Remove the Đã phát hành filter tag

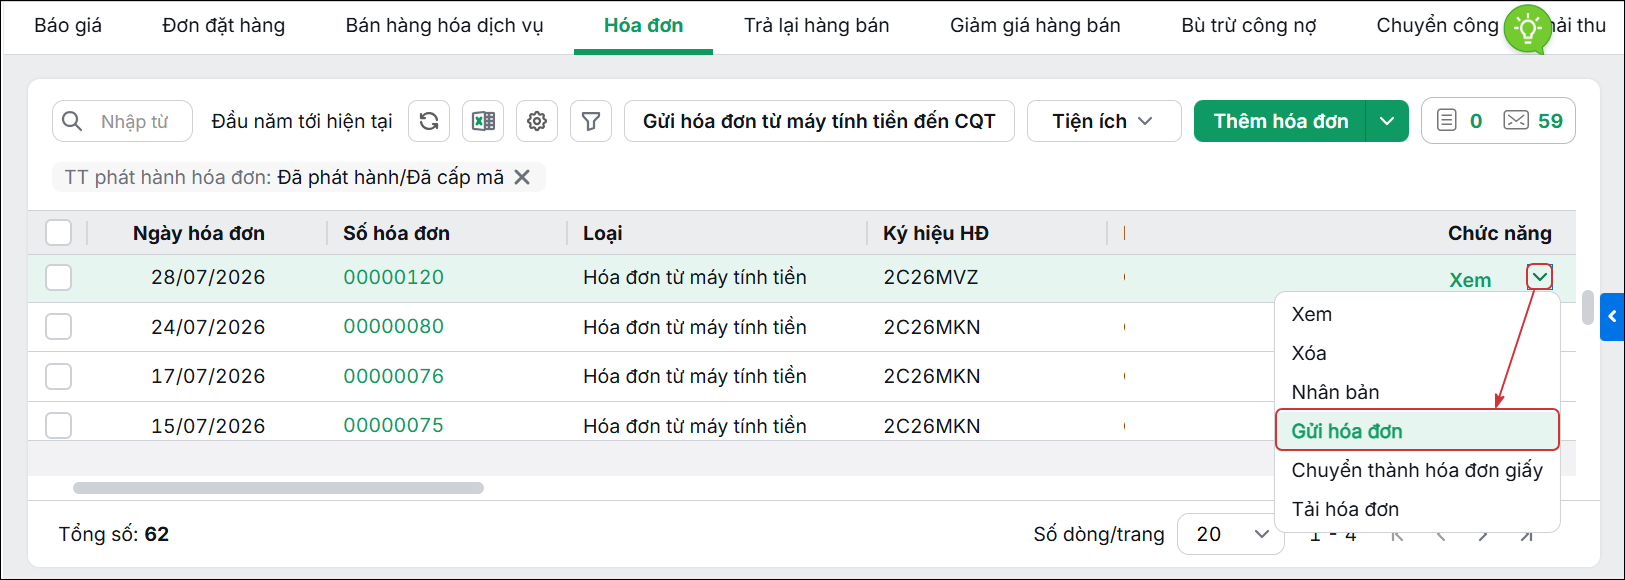click(522, 177)
